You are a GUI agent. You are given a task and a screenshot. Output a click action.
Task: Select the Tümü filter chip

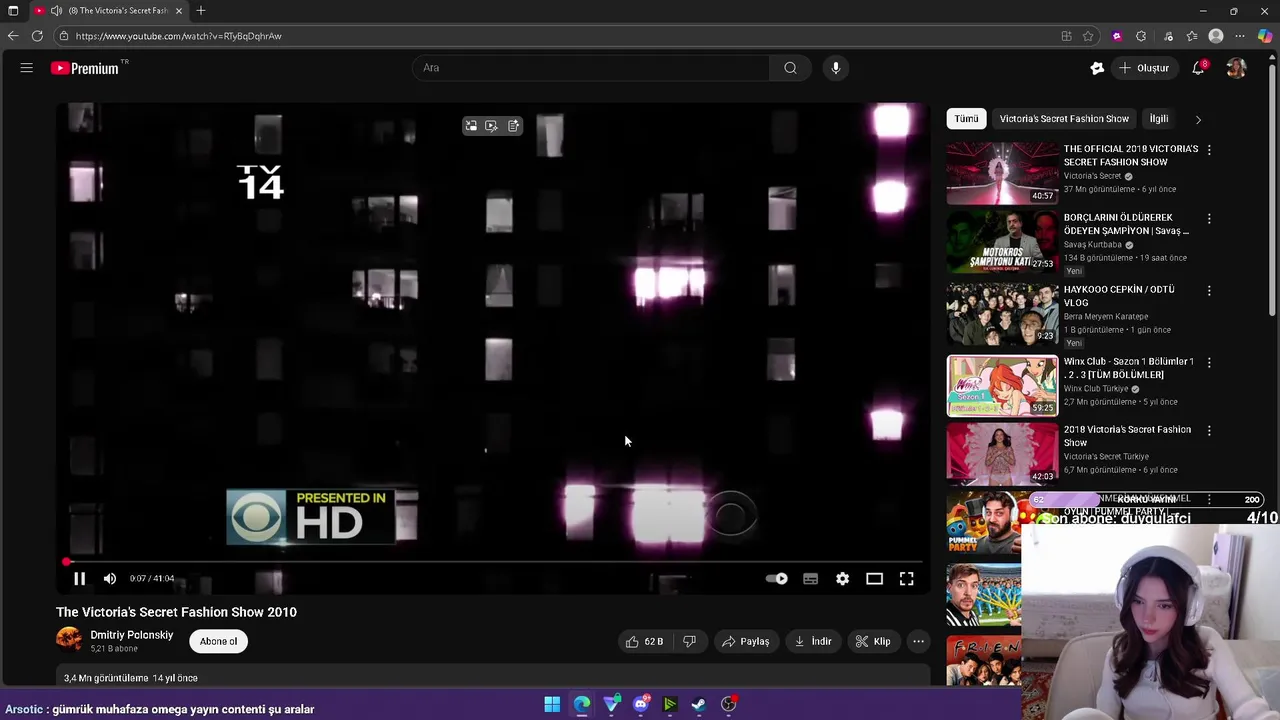click(x=966, y=119)
